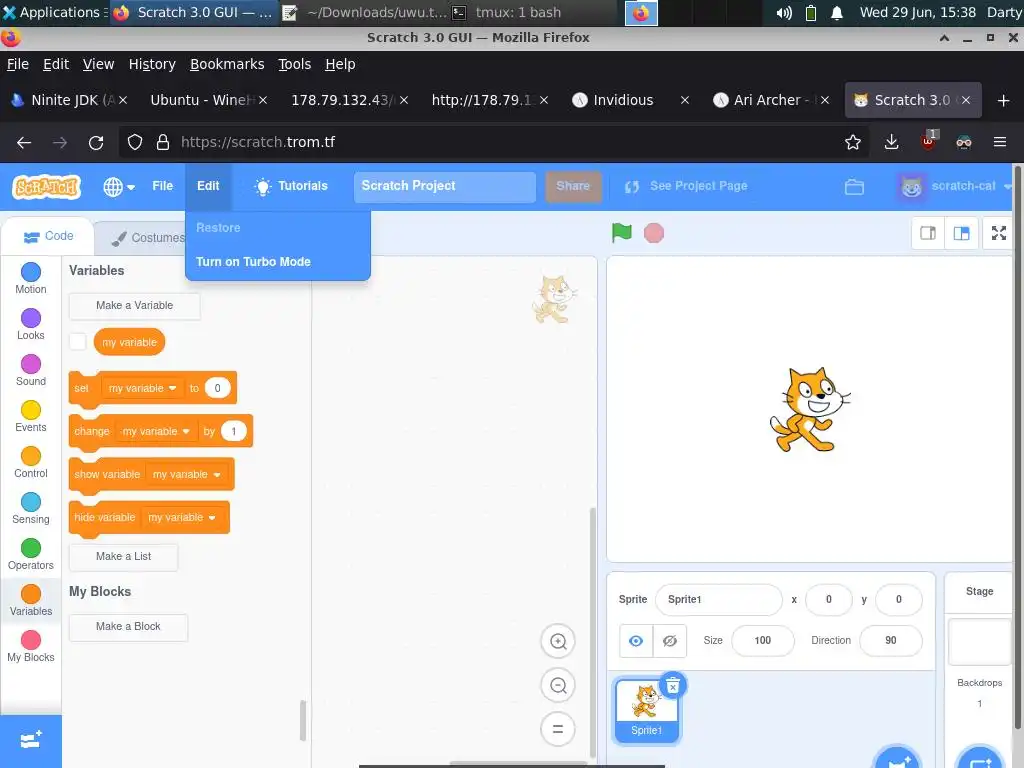Select the Events blocks category
The image size is (1024, 768).
pyautogui.click(x=31, y=417)
